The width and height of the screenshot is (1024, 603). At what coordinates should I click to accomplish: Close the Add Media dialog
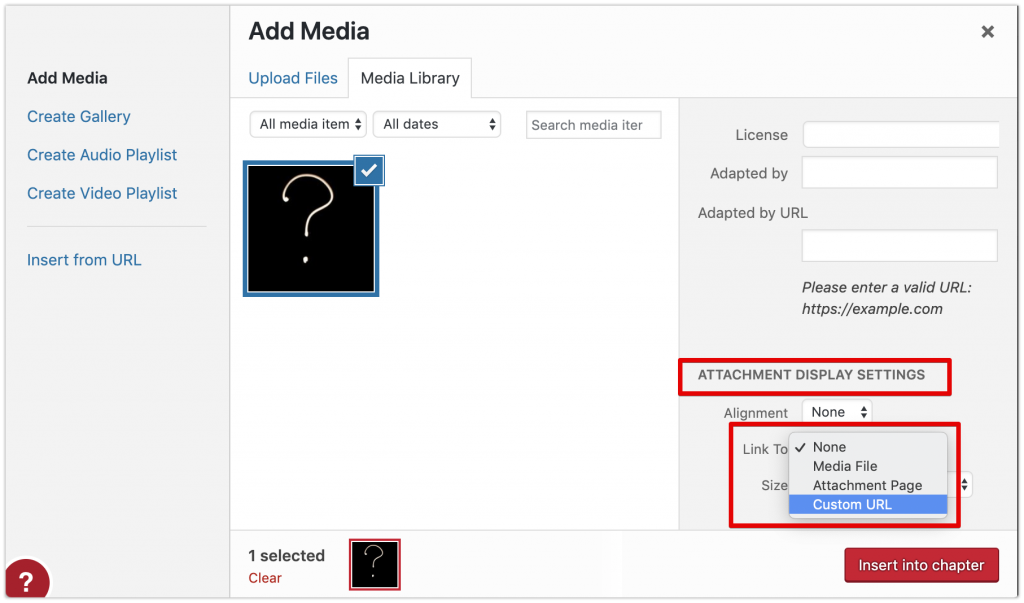coord(987,31)
